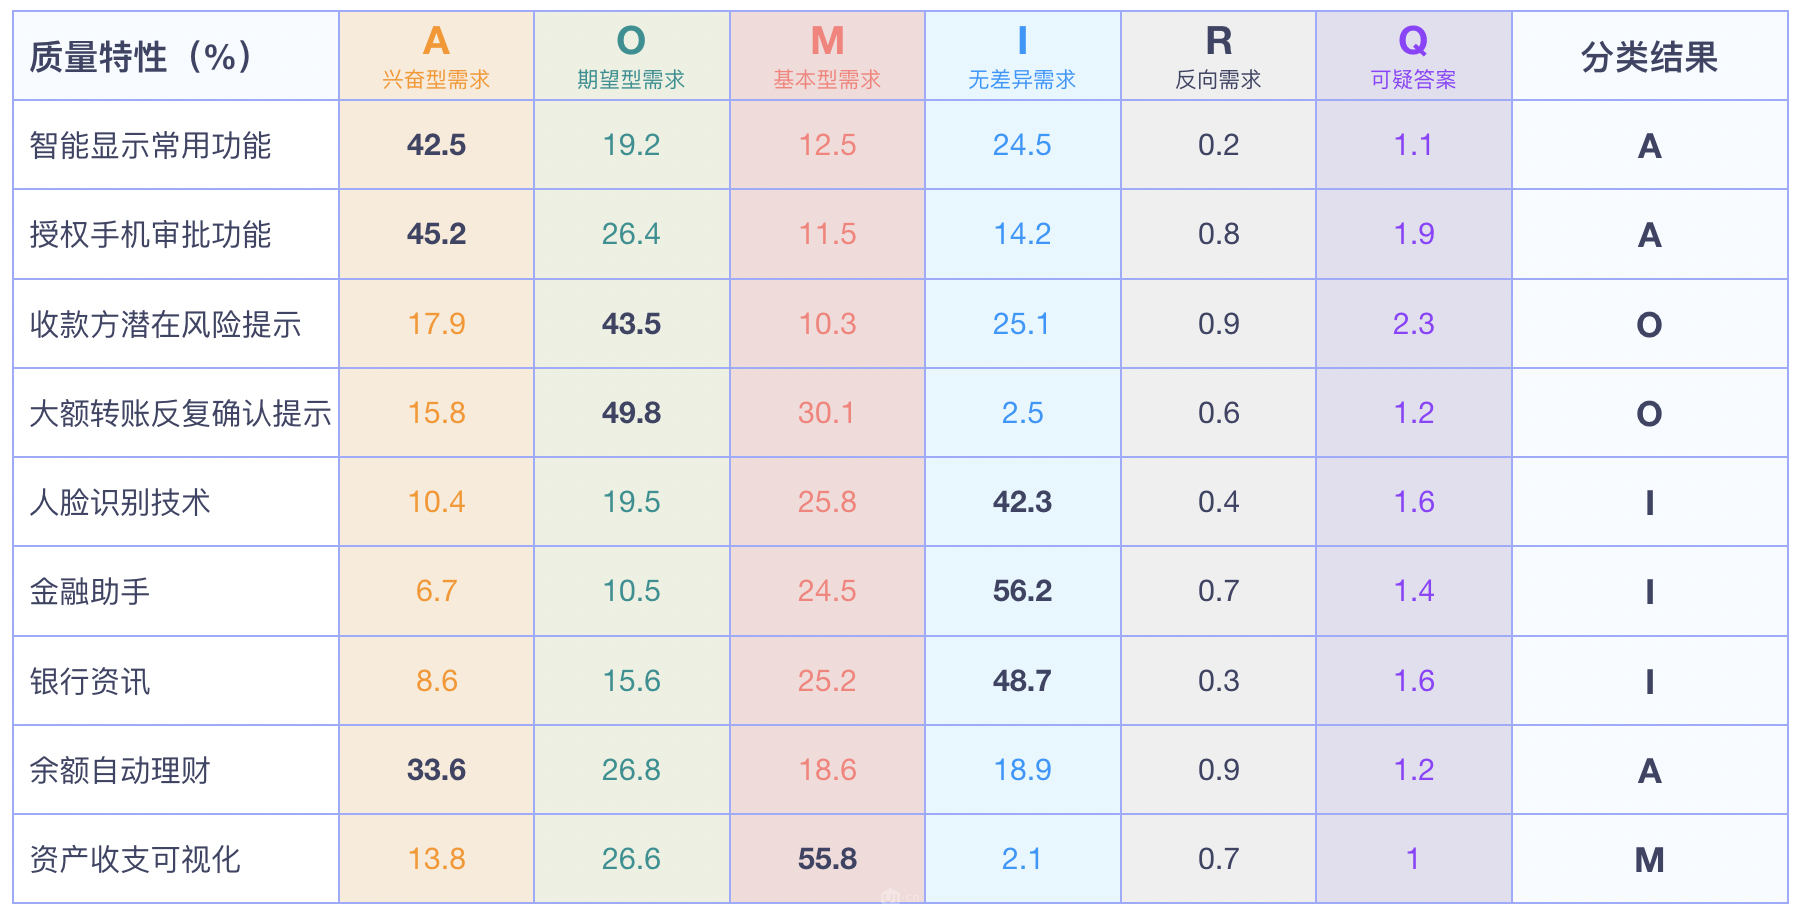Click the orange A column header letter

[436, 41]
